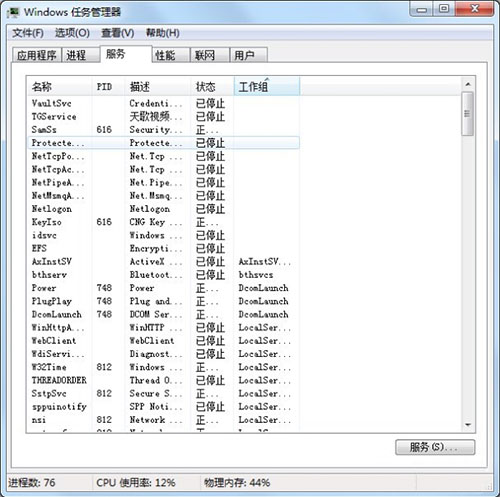Image resolution: width=500 pixels, height=497 pixels.
Task: Select the Protecte... service name
Action: (58, 143)
